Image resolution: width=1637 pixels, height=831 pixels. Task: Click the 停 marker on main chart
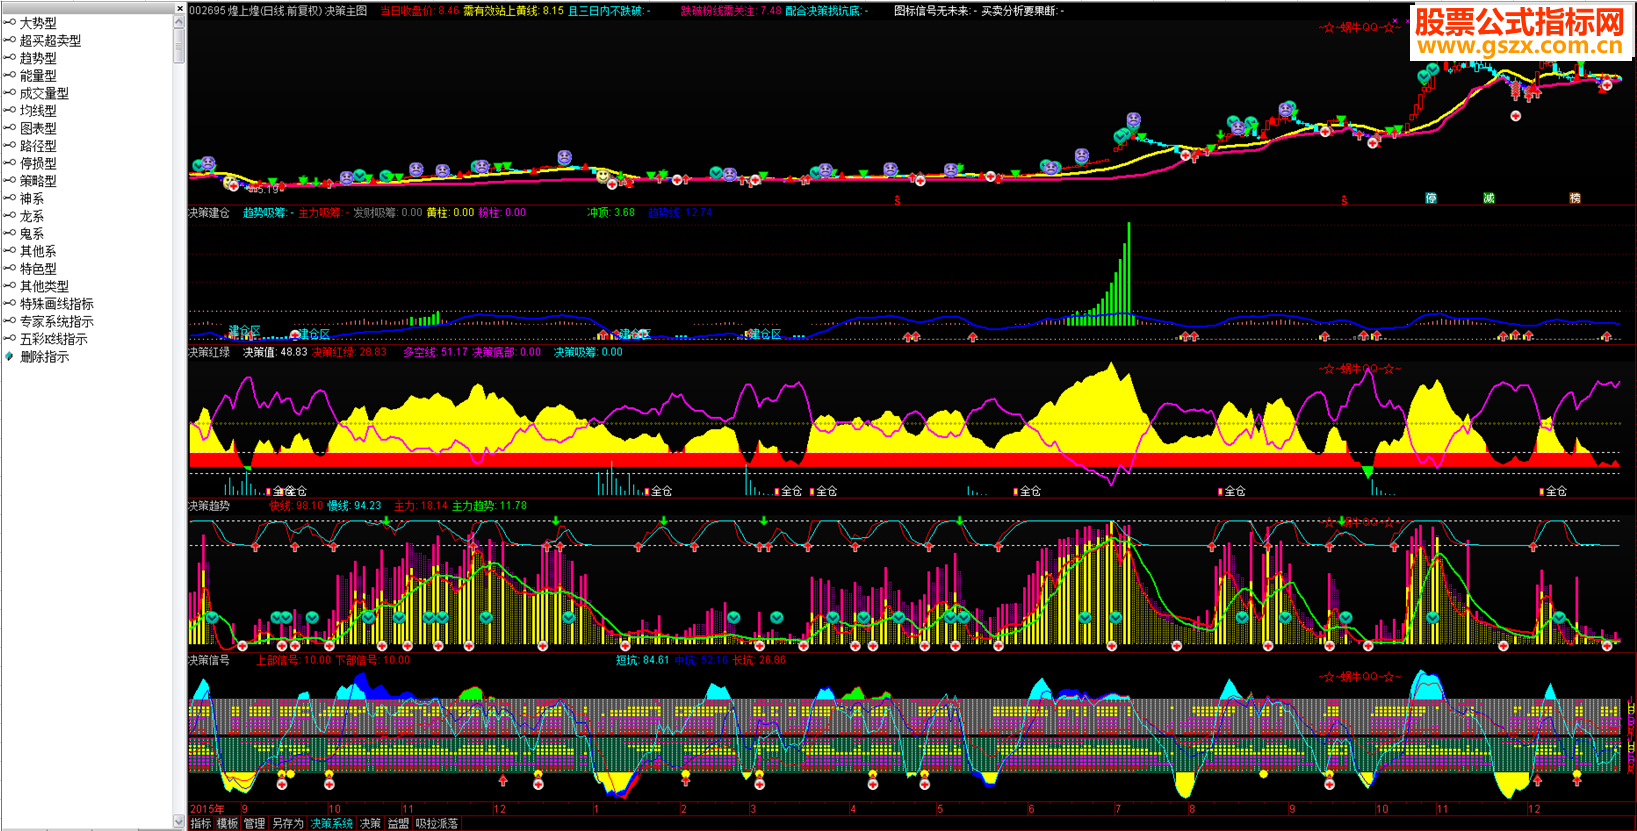tap(1431, 198)
